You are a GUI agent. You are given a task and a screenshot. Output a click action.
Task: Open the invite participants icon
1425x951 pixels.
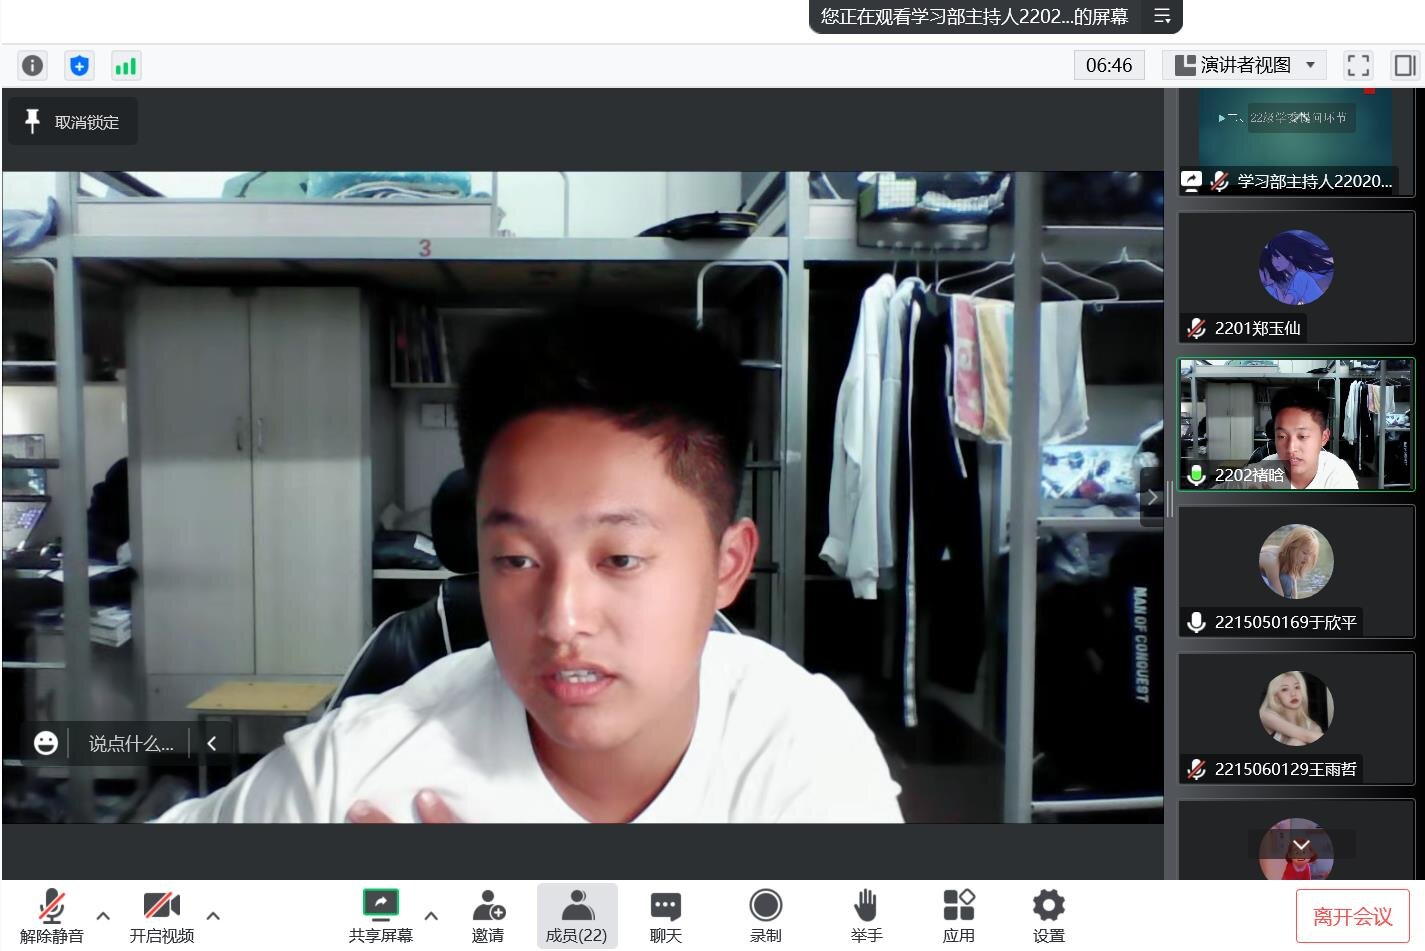(488, 916)
